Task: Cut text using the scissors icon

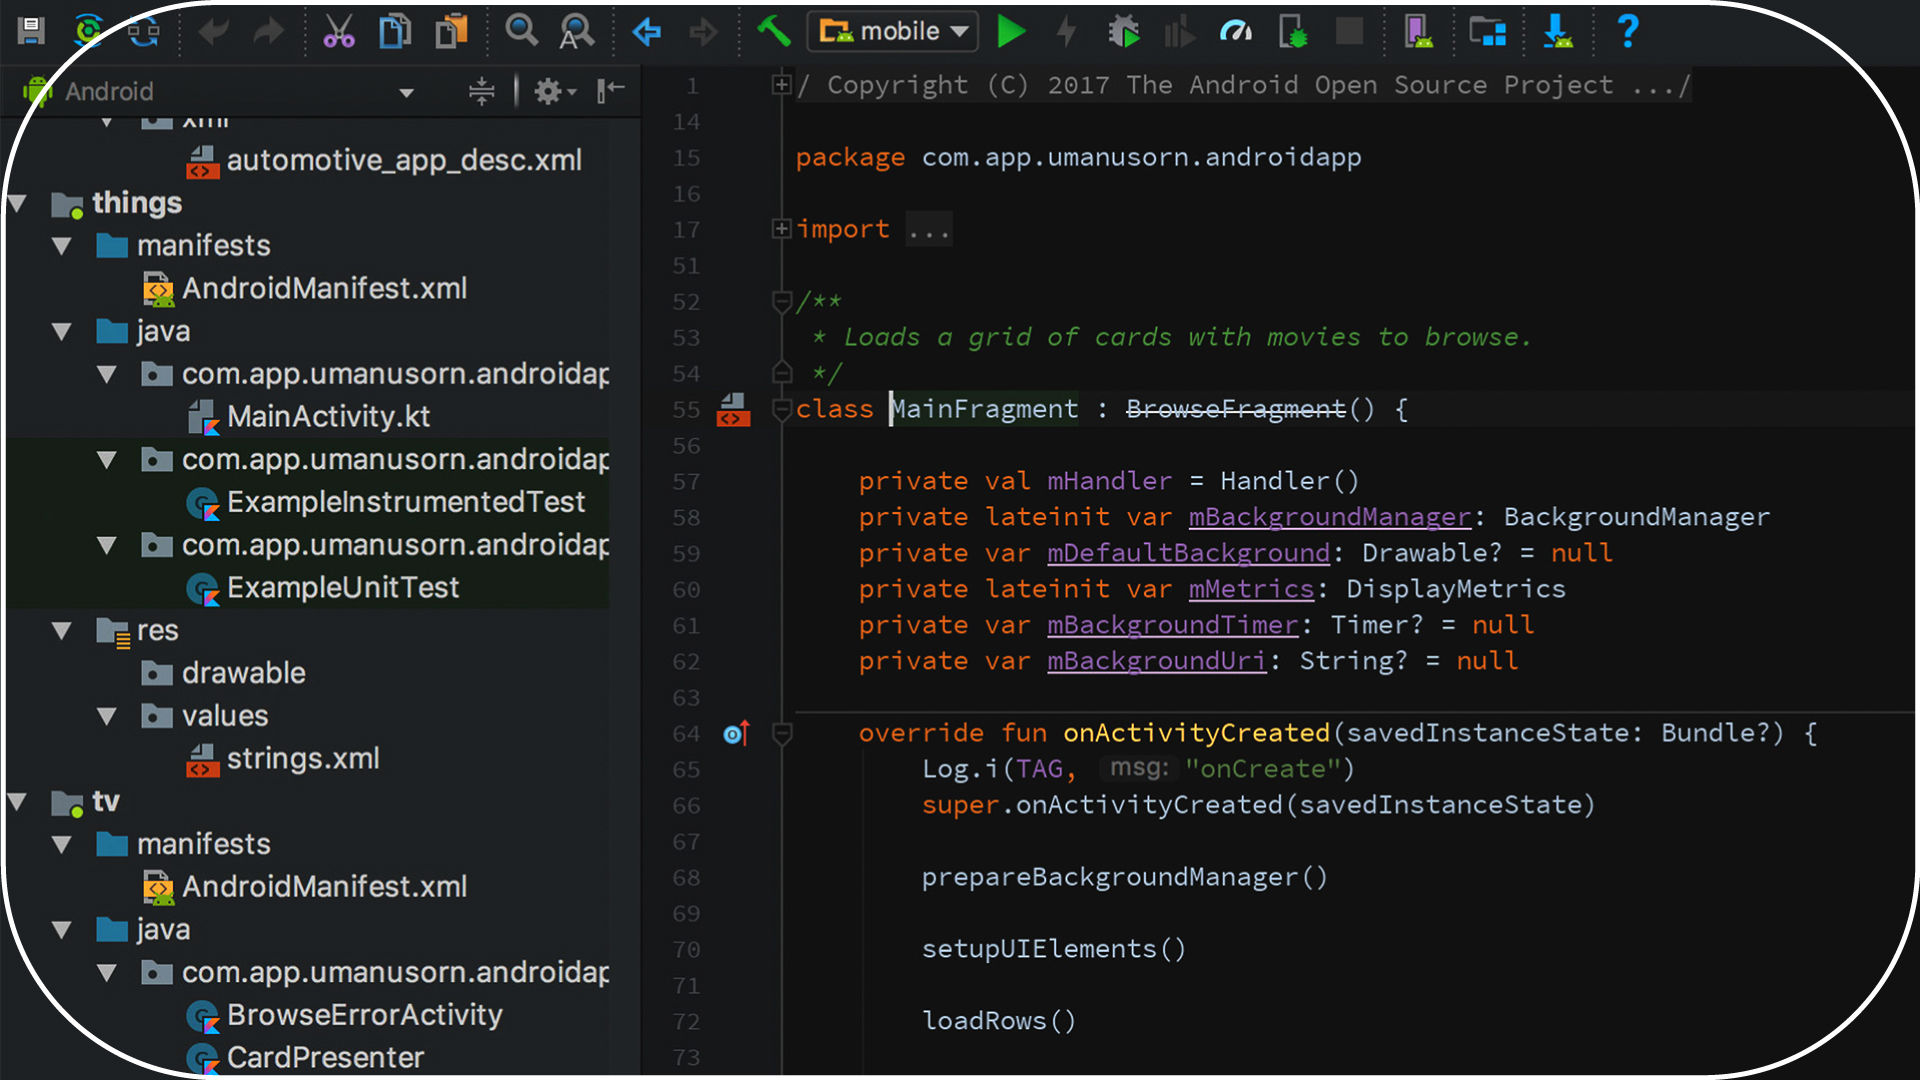Action: [x=339, y=31]
